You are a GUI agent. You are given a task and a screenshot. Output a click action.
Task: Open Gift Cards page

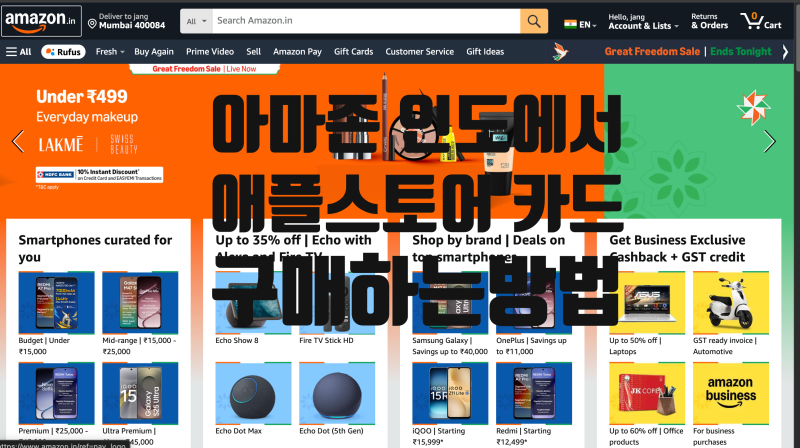coord(353,52)
